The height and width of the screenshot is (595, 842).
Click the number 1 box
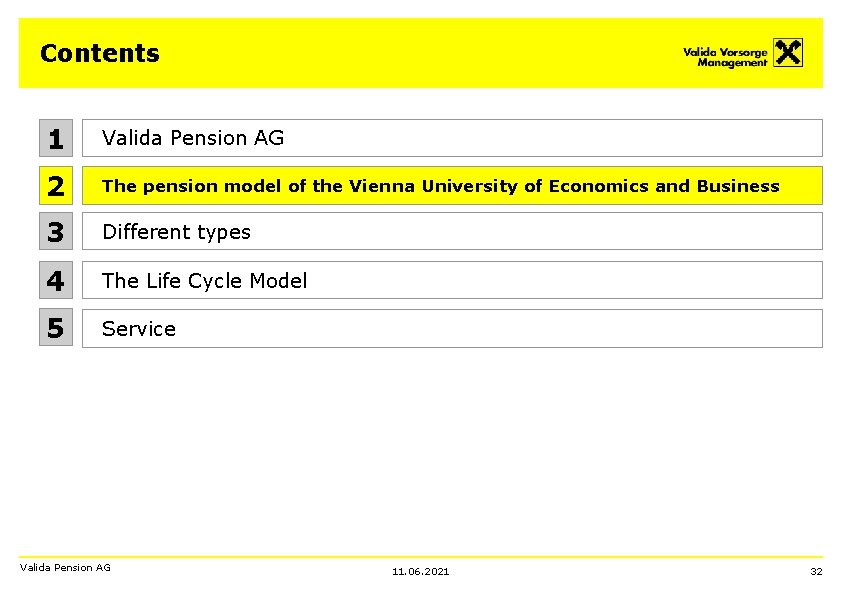(56, 138)
